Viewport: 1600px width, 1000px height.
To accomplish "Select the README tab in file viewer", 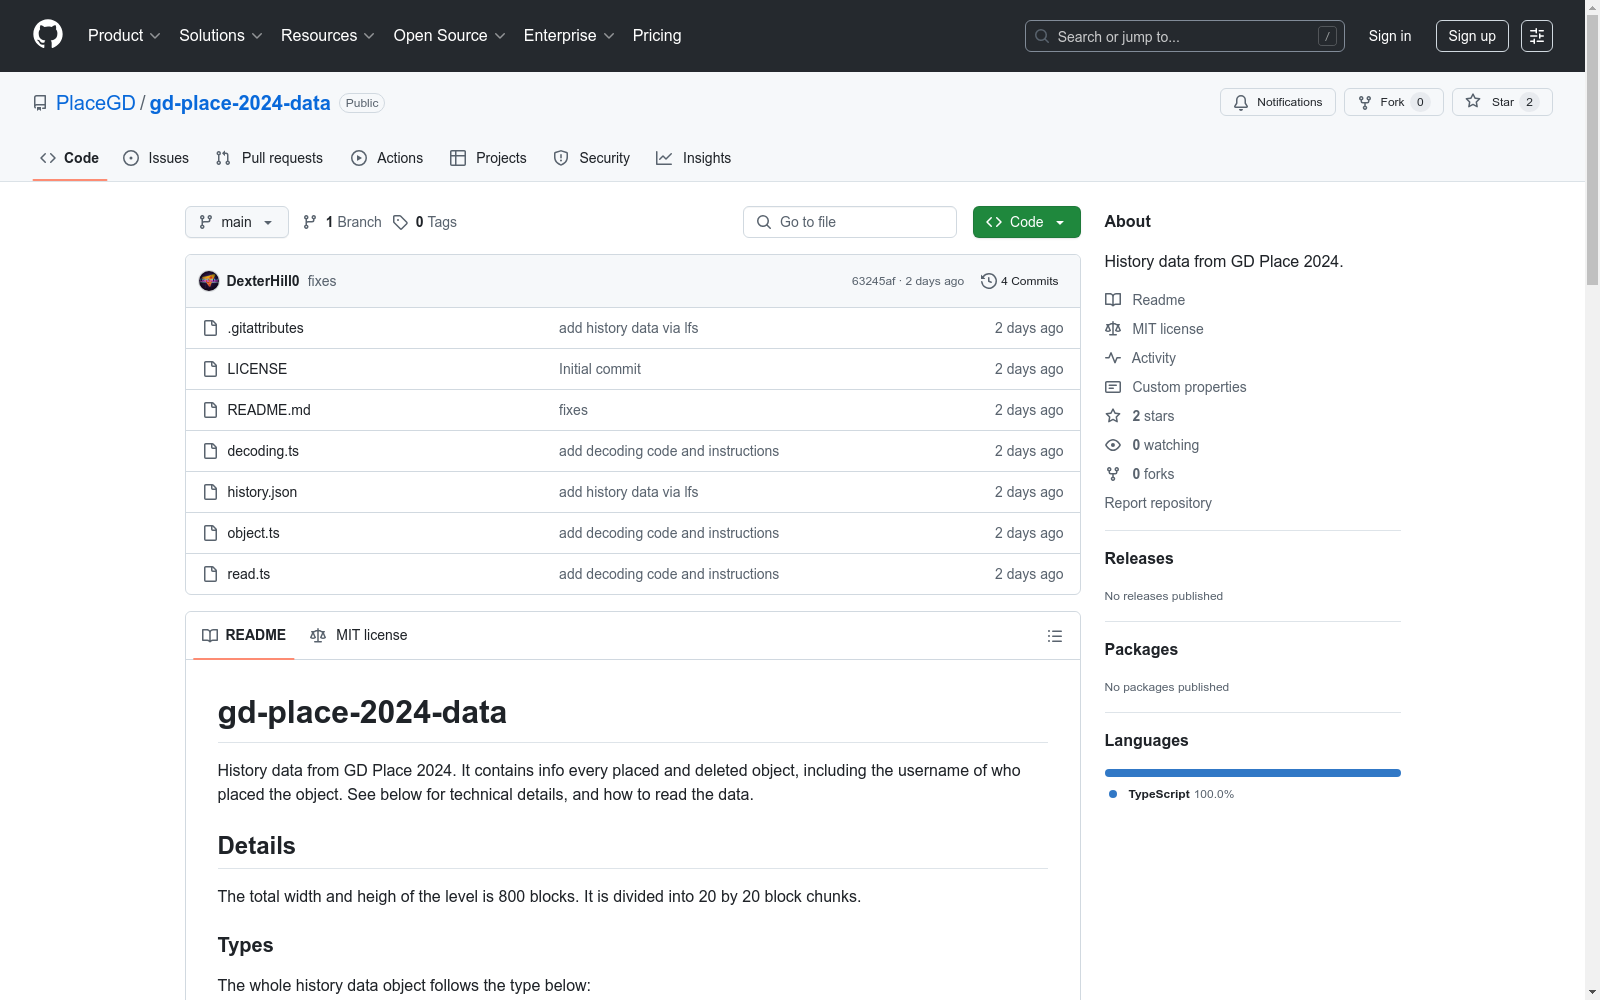I will tap(244, 635).
